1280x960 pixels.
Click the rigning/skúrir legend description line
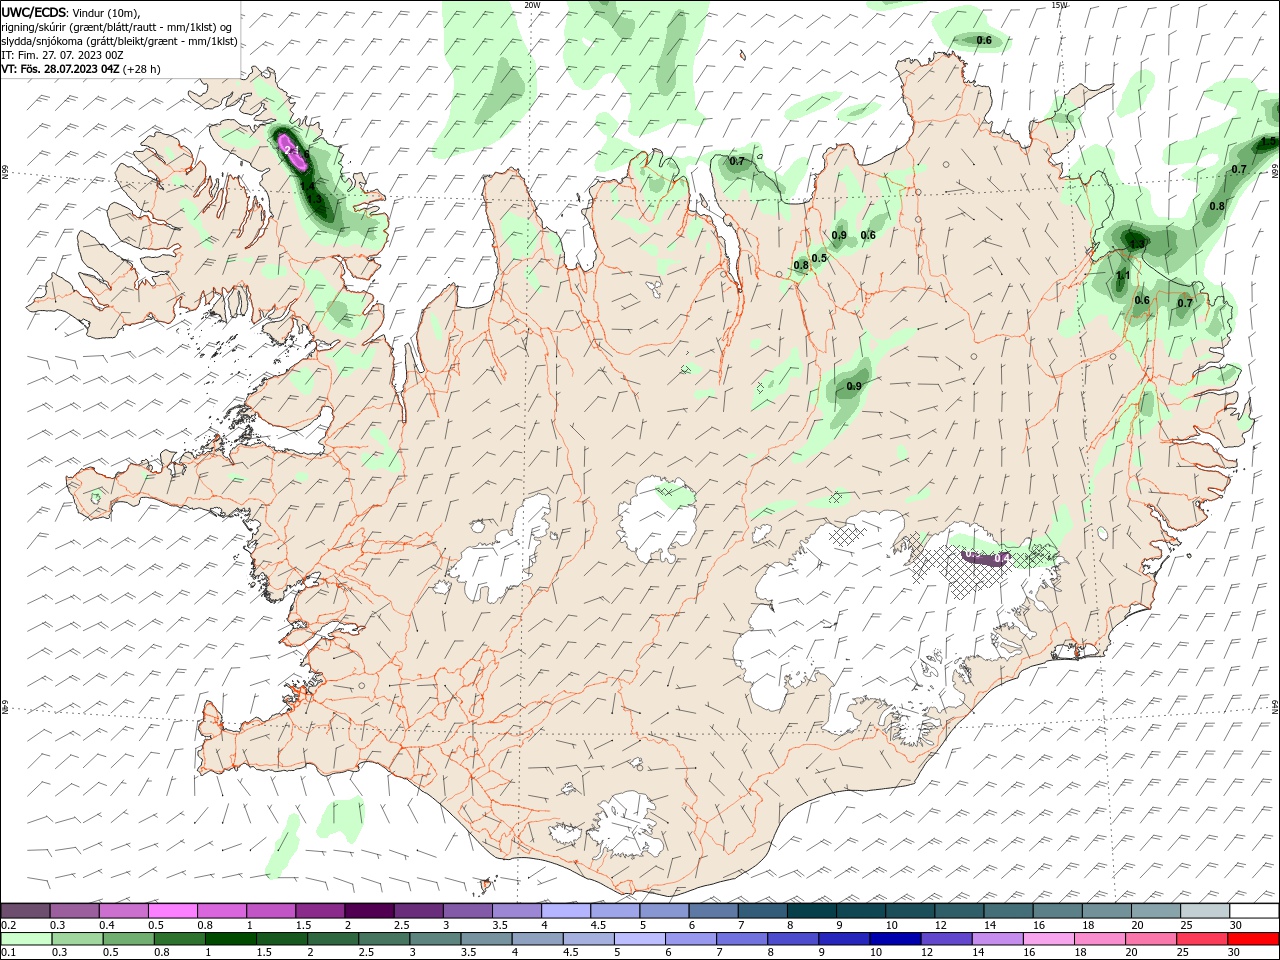pyautogui.click(x=116, y=27)
